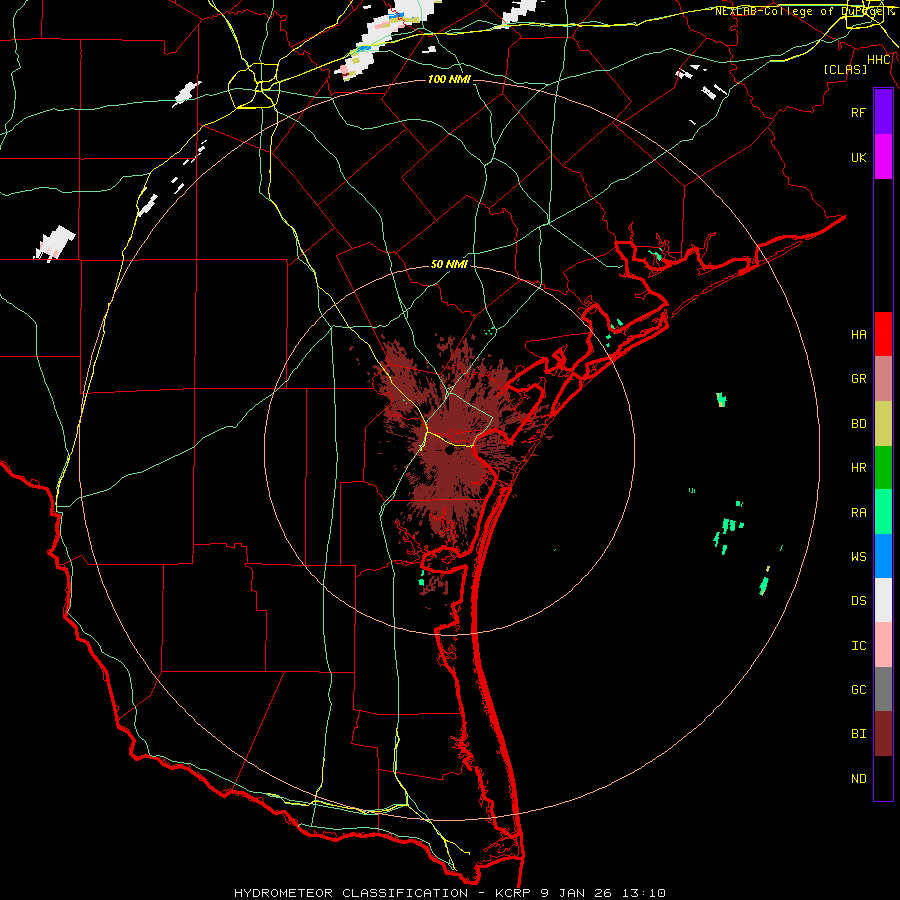Click the "[CLAS]" units label
This screenshot has width=900, height=900.
845,69
